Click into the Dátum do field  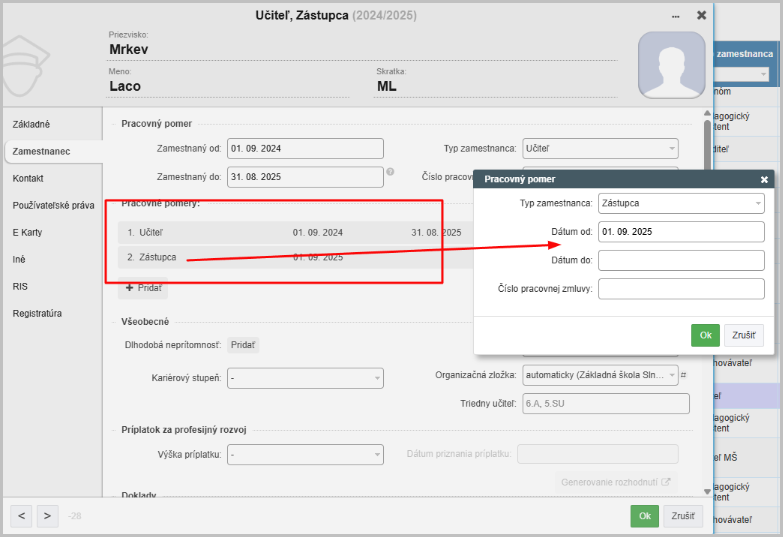(x=680, y=261)
